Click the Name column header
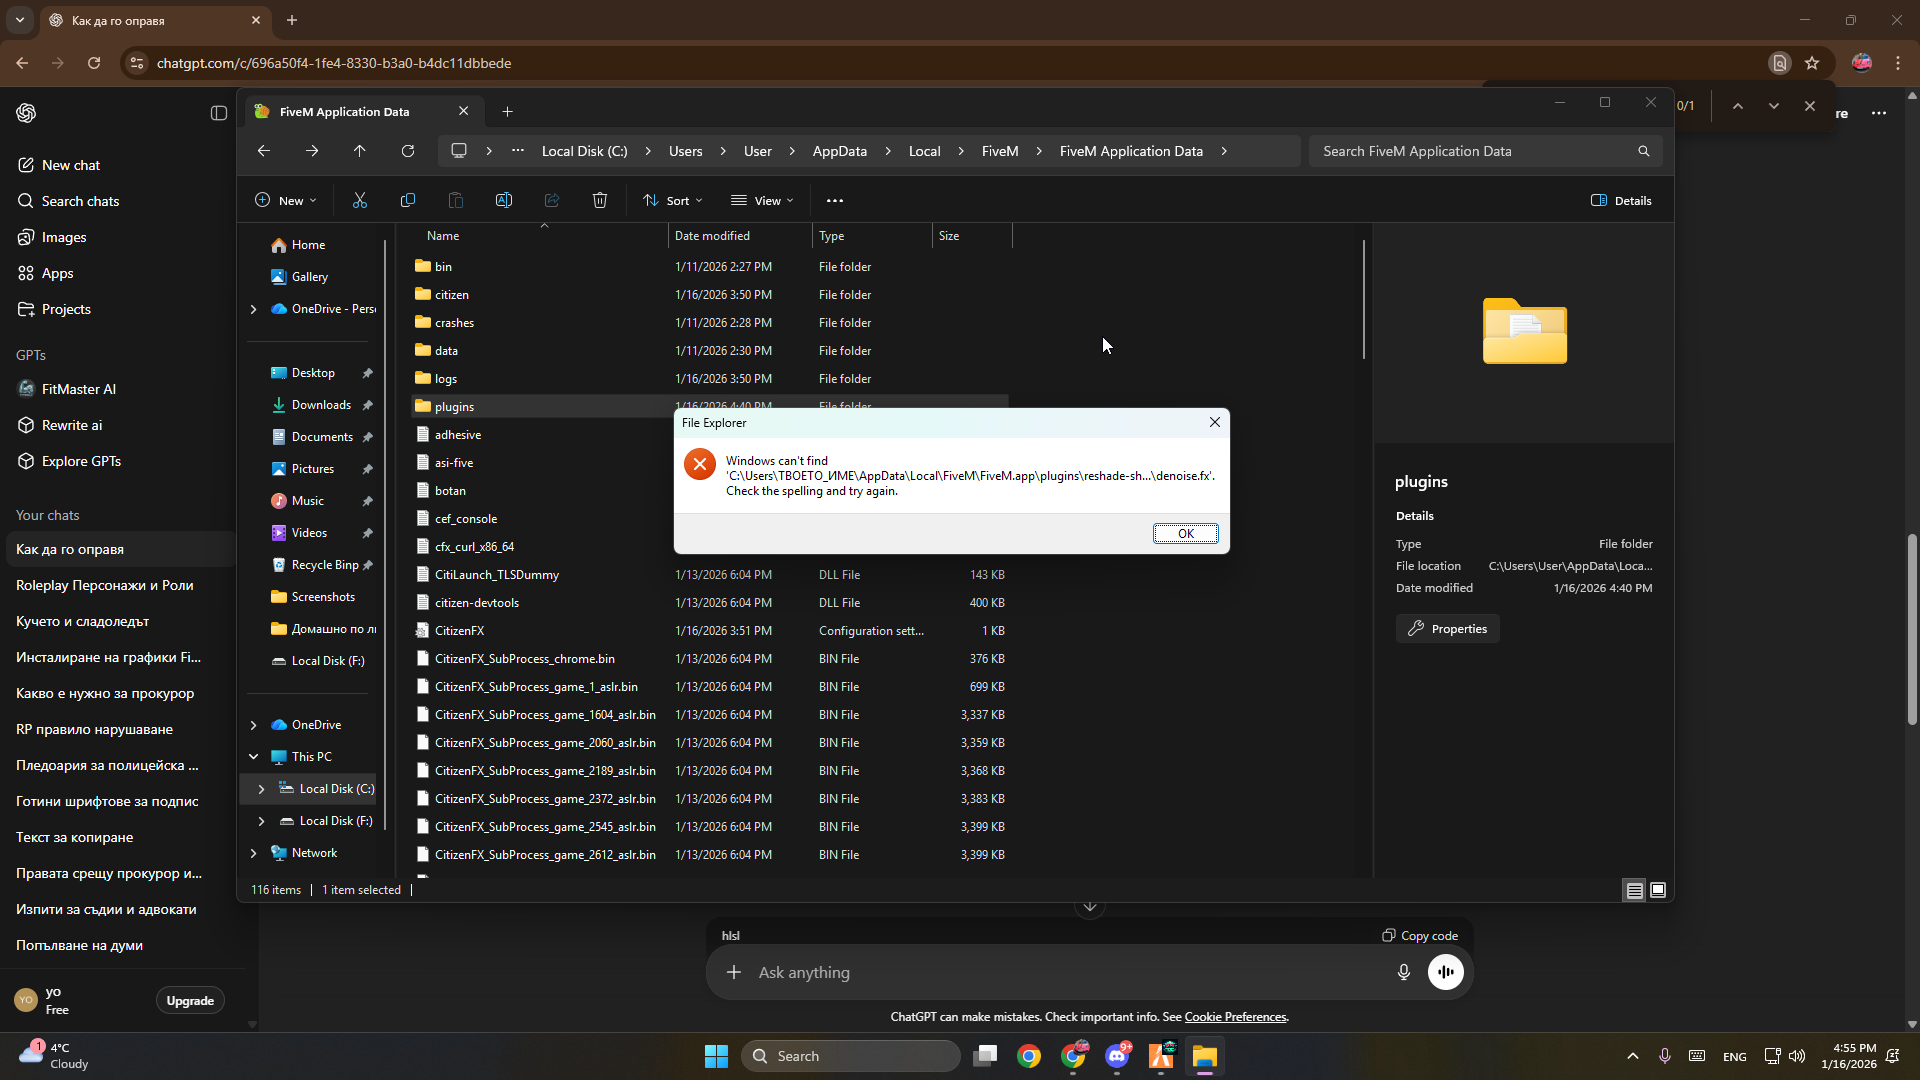The image size is (1920, 1080). [x=443, y=236]
